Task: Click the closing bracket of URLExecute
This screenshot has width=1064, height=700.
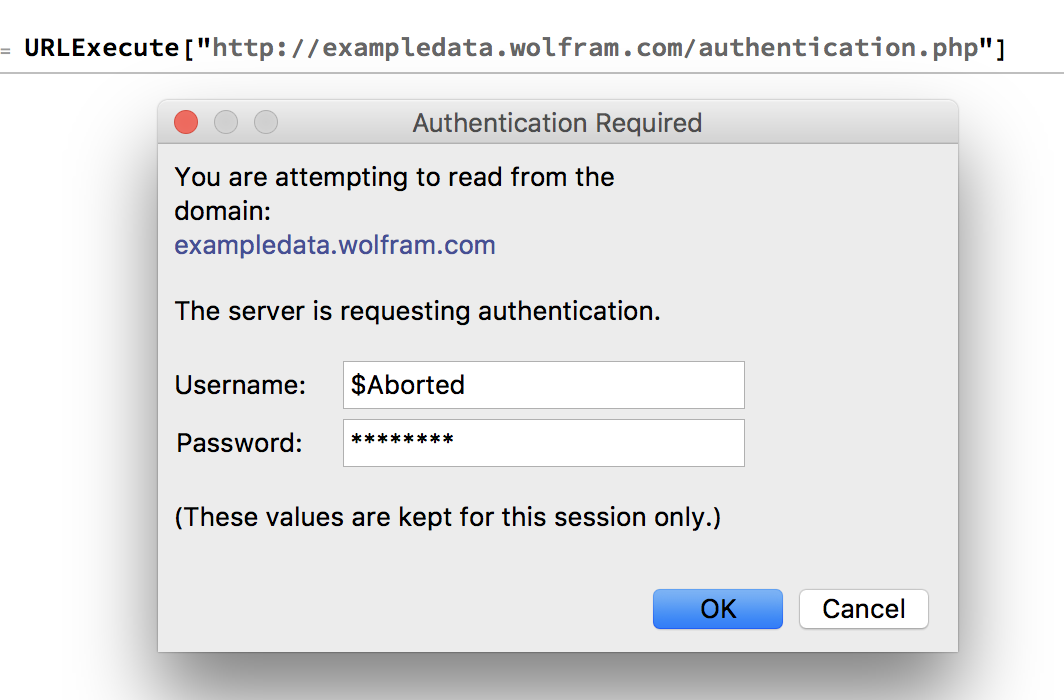Action: point(1000,48)
